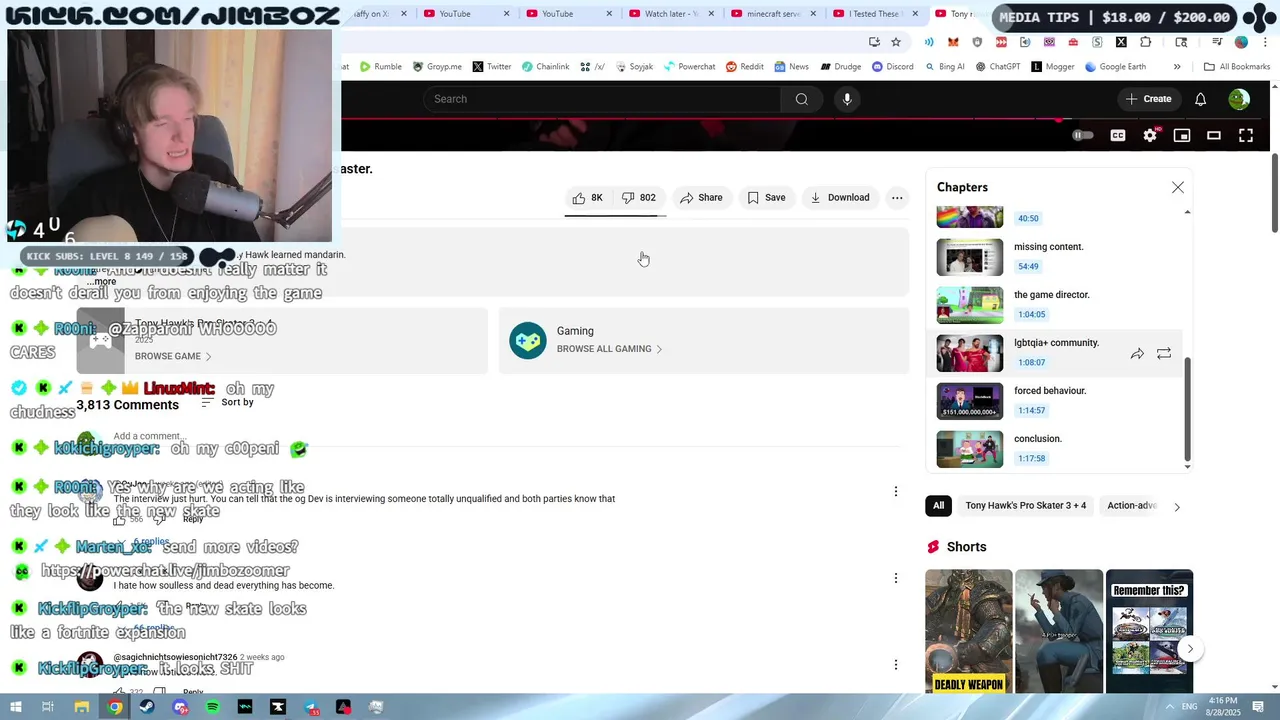Open menu for 'soulless and dead' comment
Screen dimensions: 1280x720
pos(896,578)
